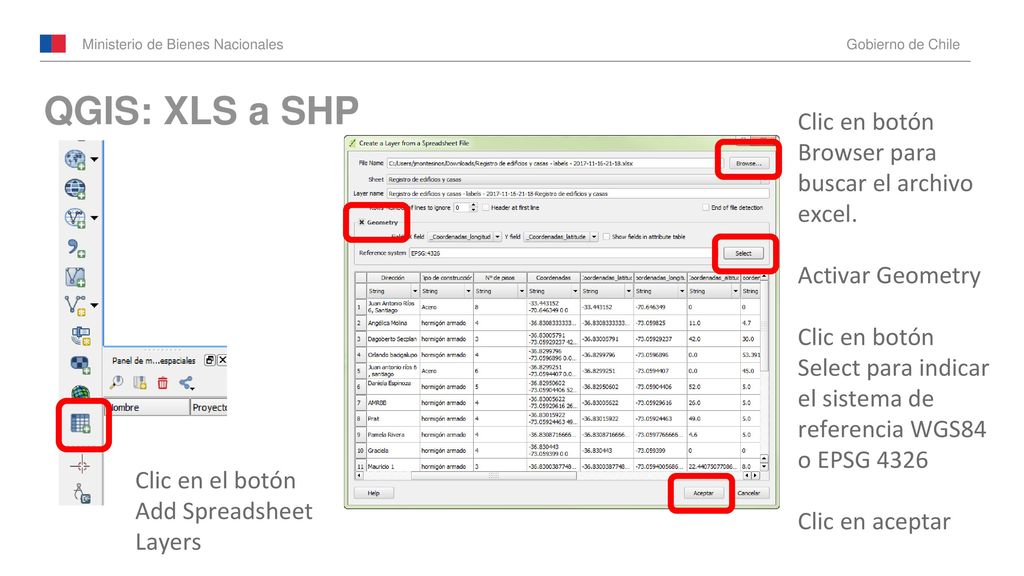
Task: Click the Proyecto column header in bookmarks
Action: pyautogui.click(x=209, y=407)
